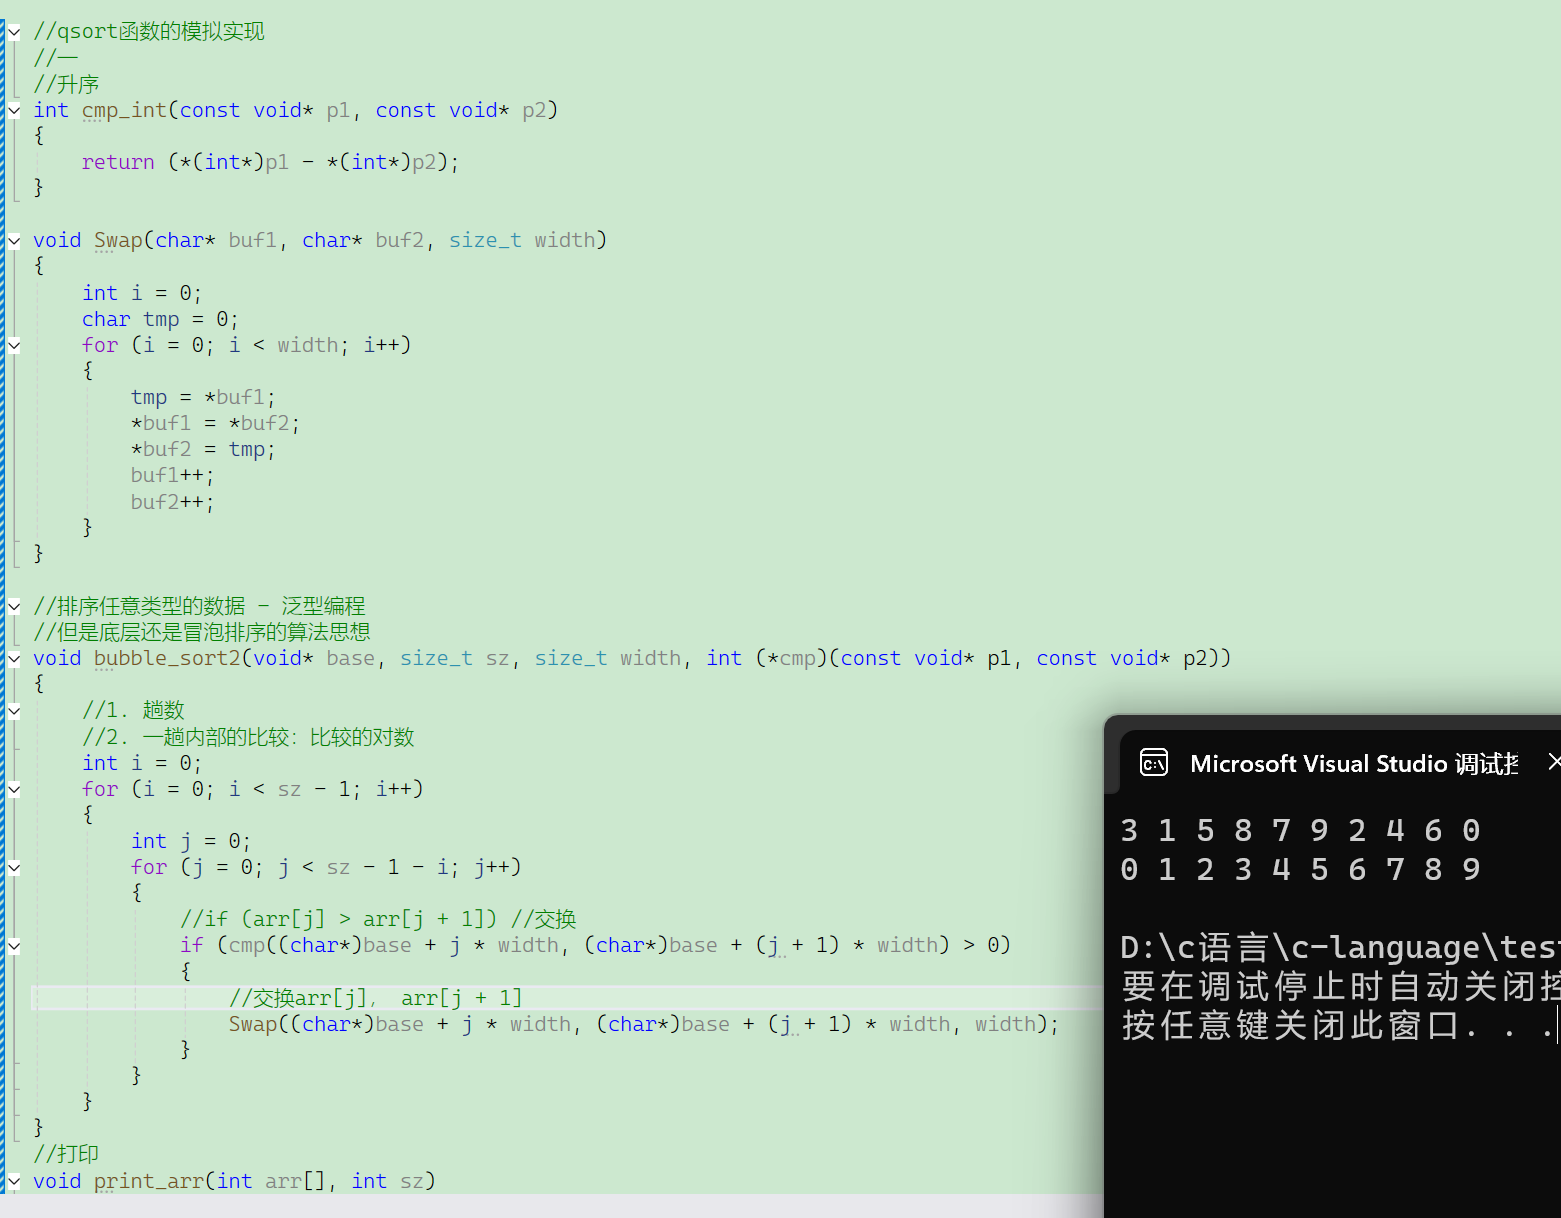Click the 'return' keyword in cmp_int
Screen dimensions: 1561x1218
pos(118,162)
